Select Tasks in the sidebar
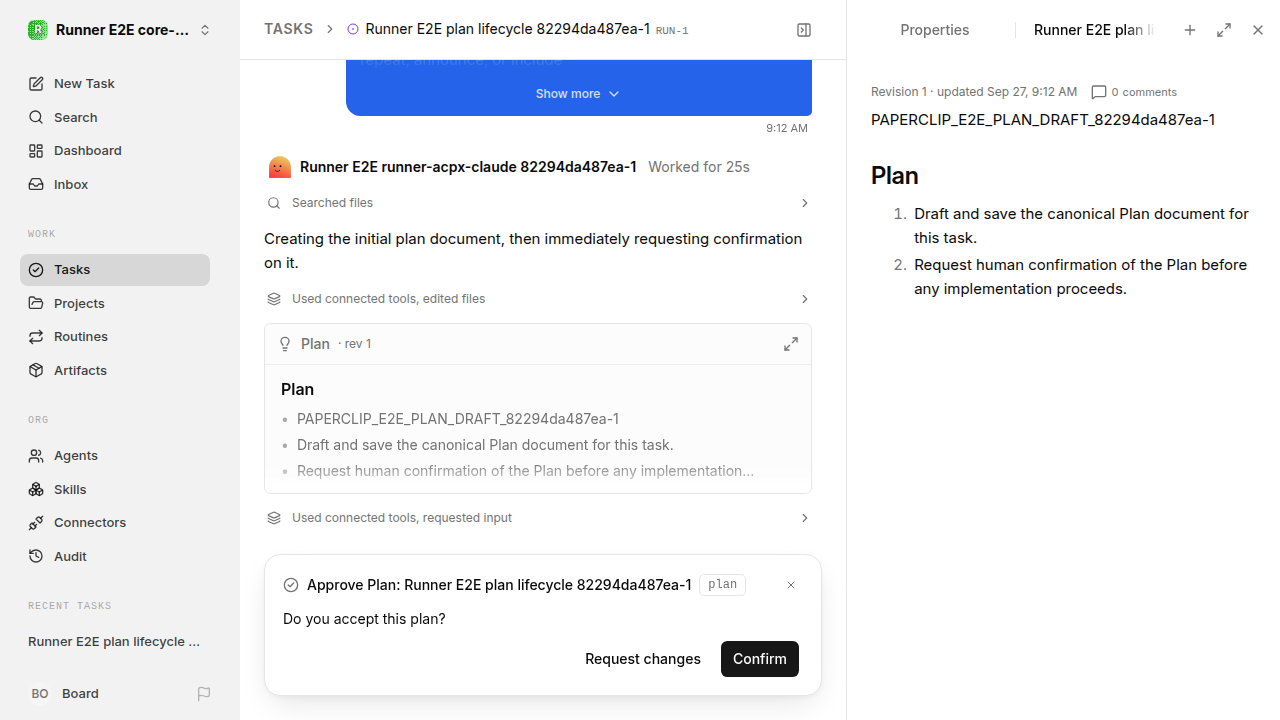Screen dimensions: 1280x720 pyautogui.click(x=115, y=270)
